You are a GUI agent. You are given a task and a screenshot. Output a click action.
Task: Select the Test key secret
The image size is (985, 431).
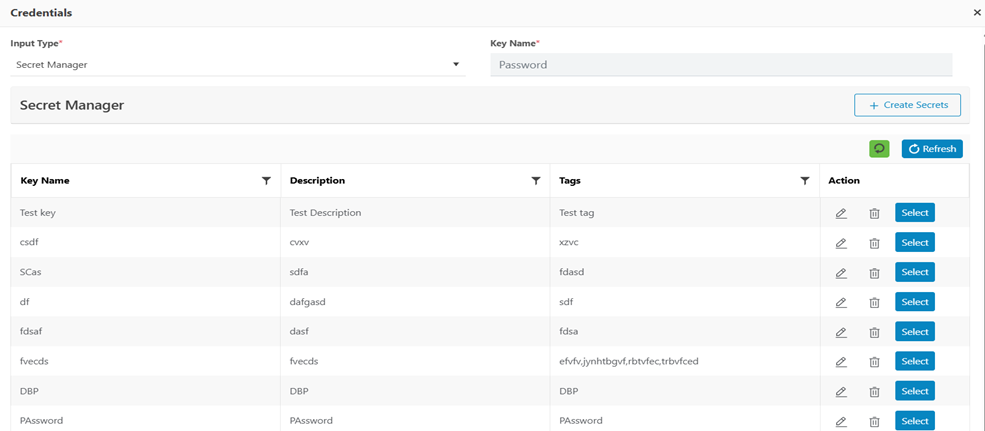tap(914, 212)
